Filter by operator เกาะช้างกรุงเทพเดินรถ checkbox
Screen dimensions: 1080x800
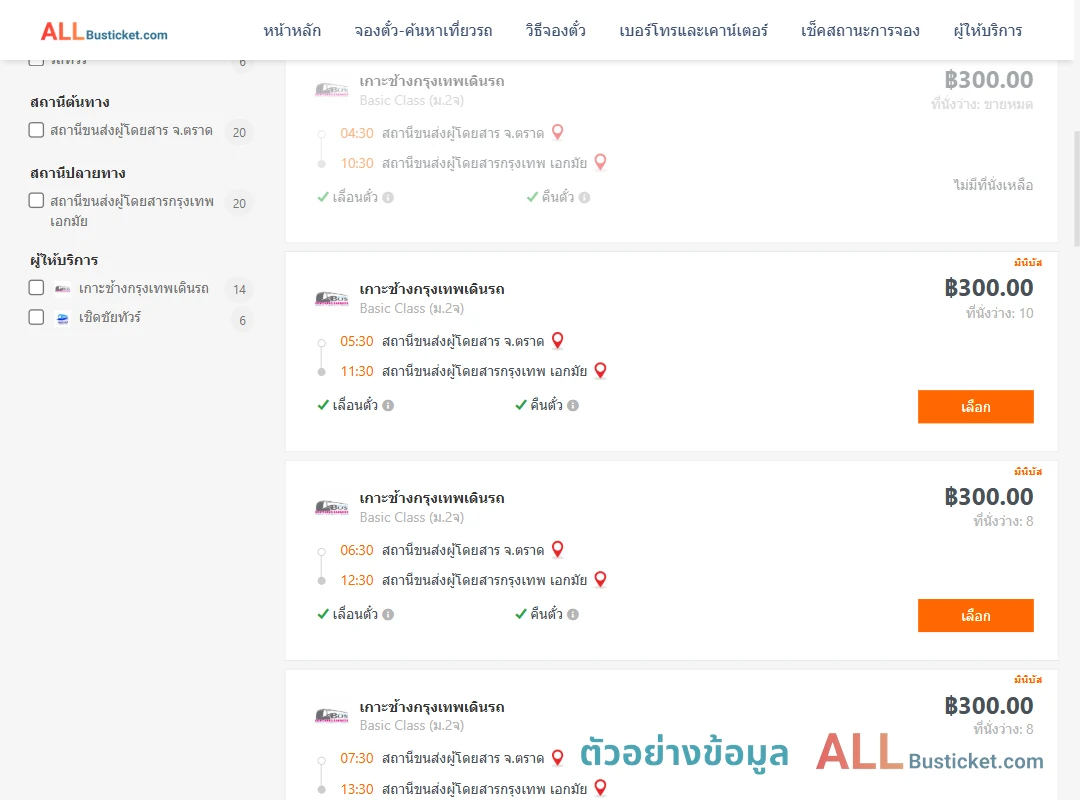point(37,287)
